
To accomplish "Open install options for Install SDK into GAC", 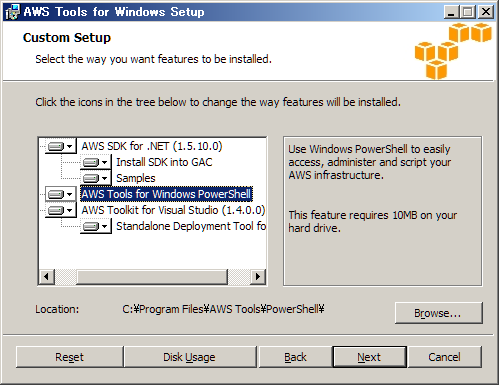I will (x=96, y=162).
